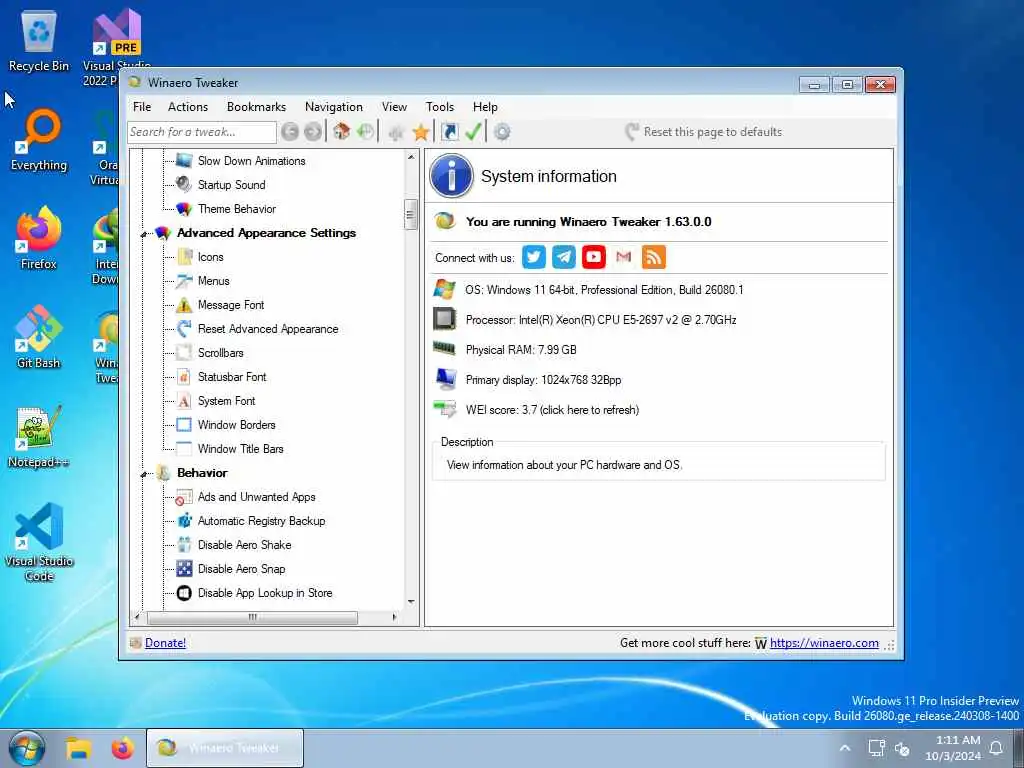Open the Home page via house icon
The width and height of the screenshot is (1024, 768).
coord(341,132)
